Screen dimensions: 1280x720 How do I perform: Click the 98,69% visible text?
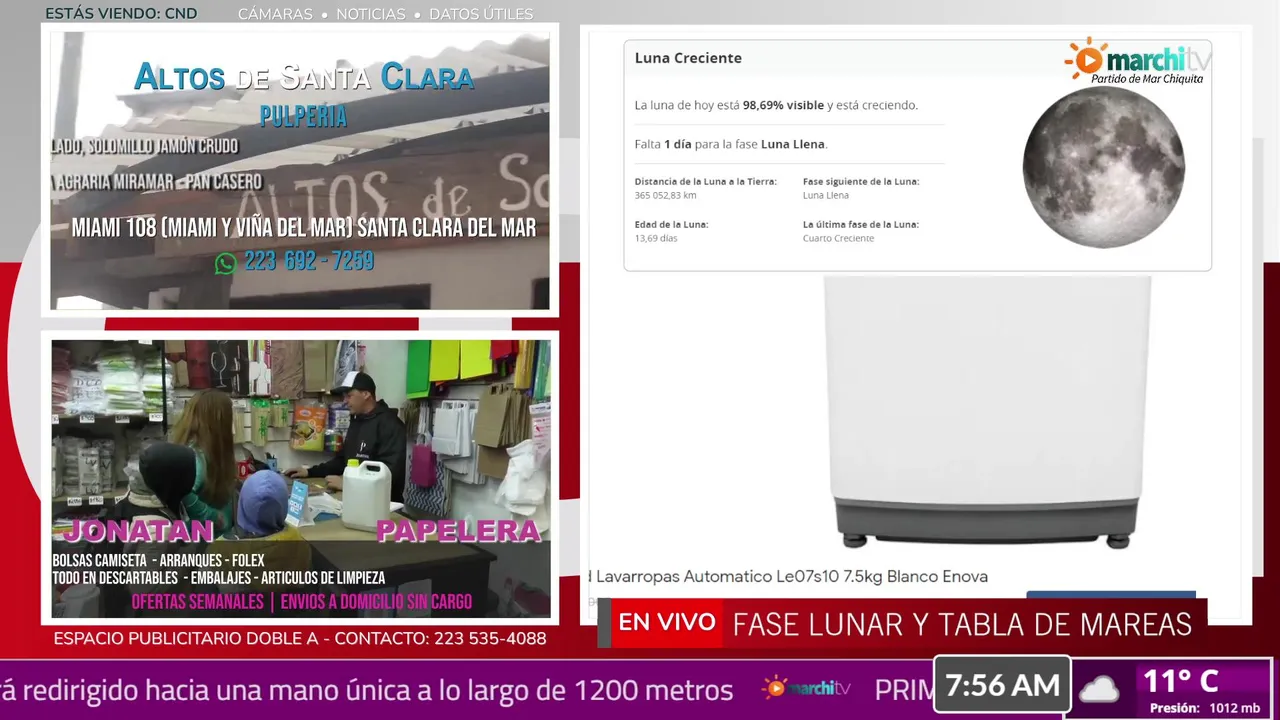[x=783, y=105]
